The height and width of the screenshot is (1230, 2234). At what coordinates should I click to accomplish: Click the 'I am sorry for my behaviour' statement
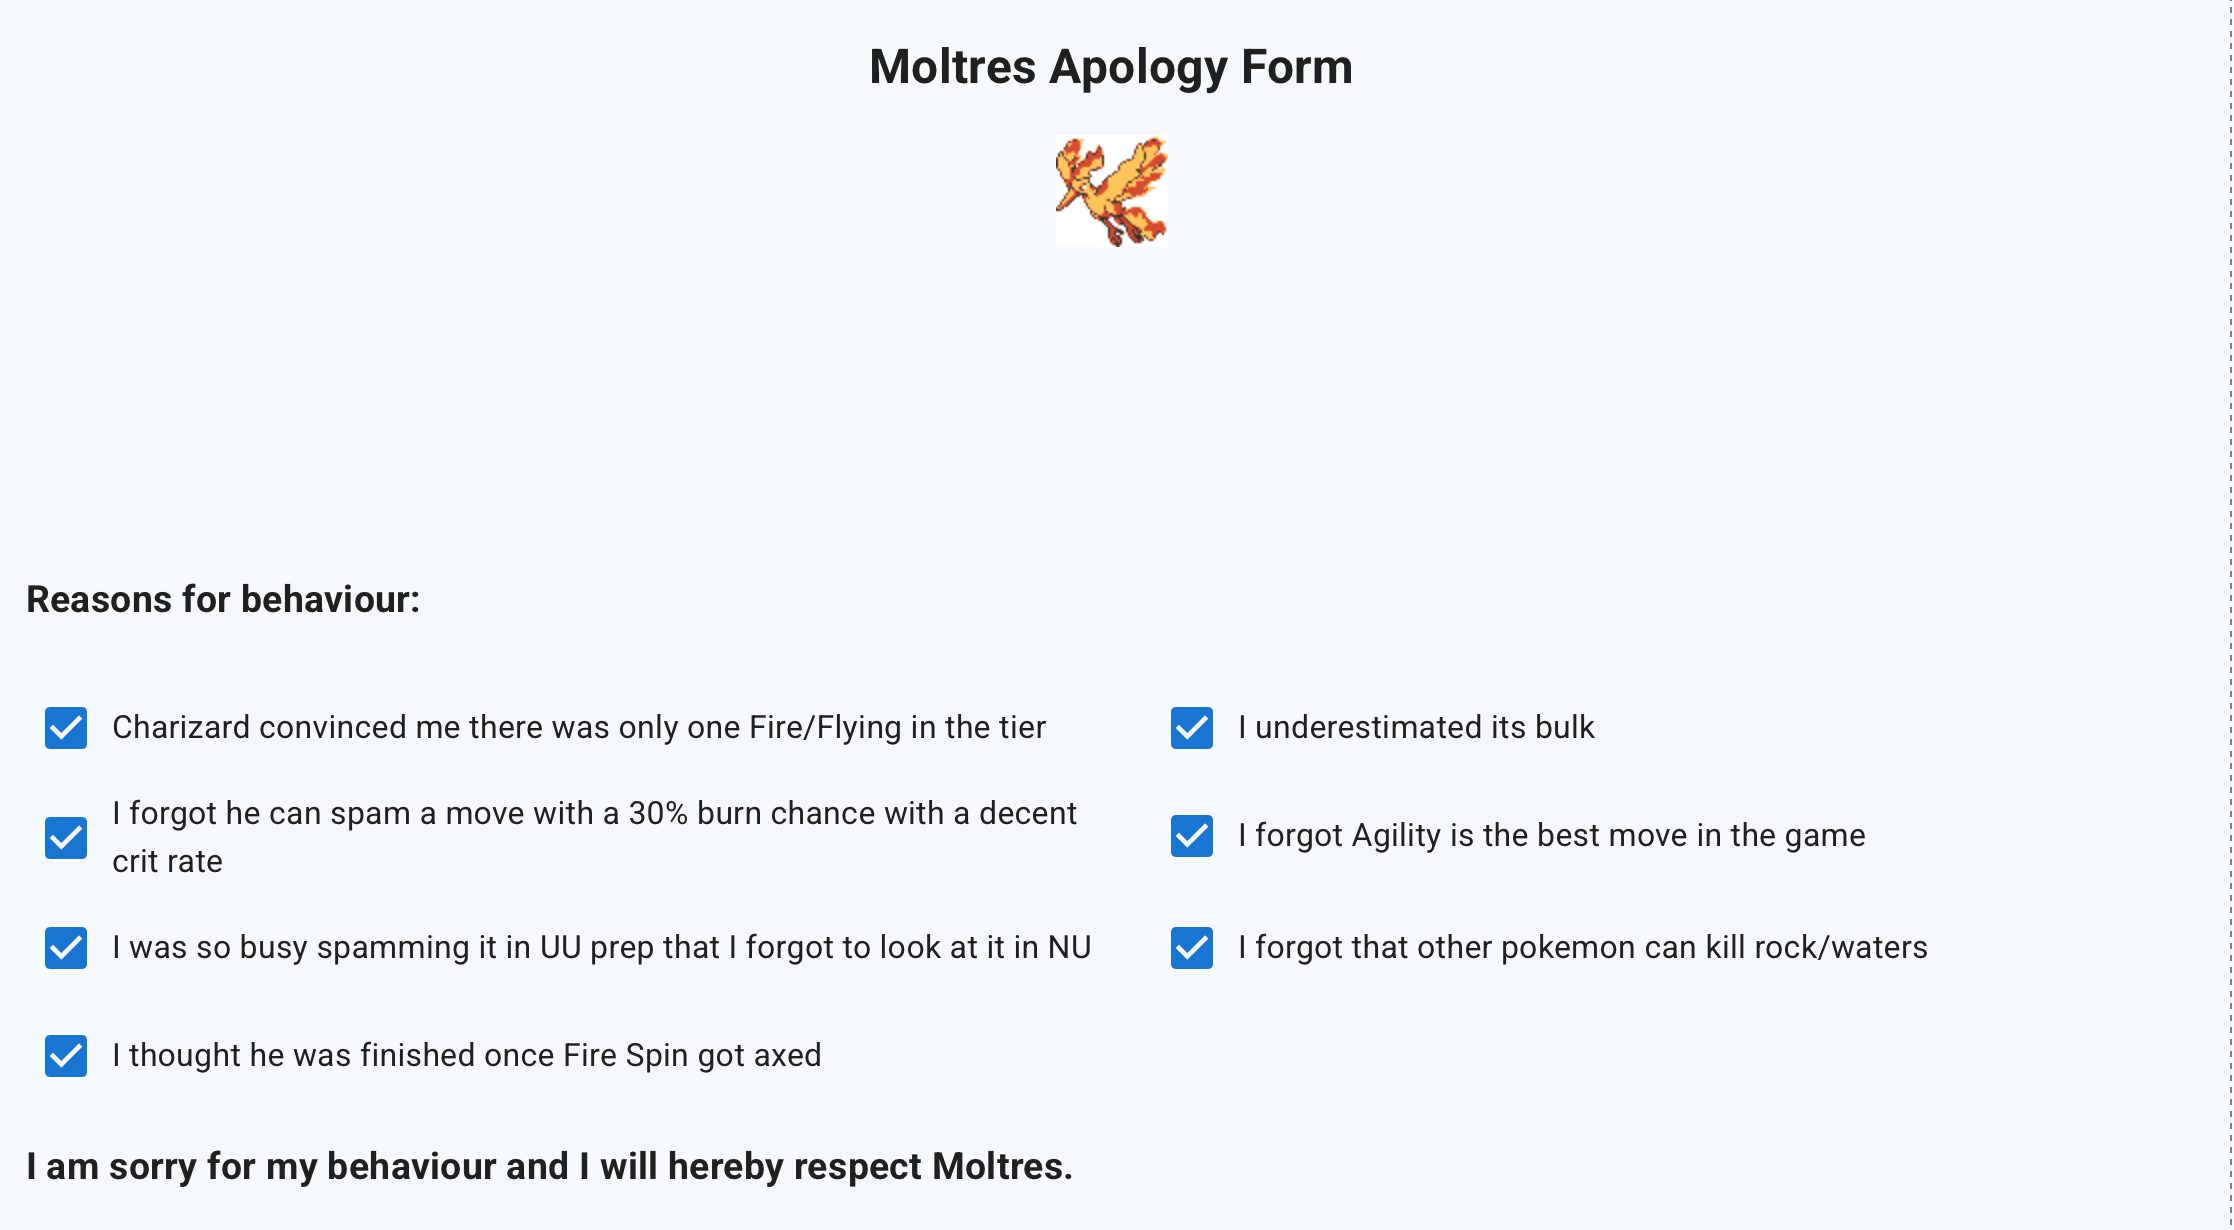point(549,1166)
